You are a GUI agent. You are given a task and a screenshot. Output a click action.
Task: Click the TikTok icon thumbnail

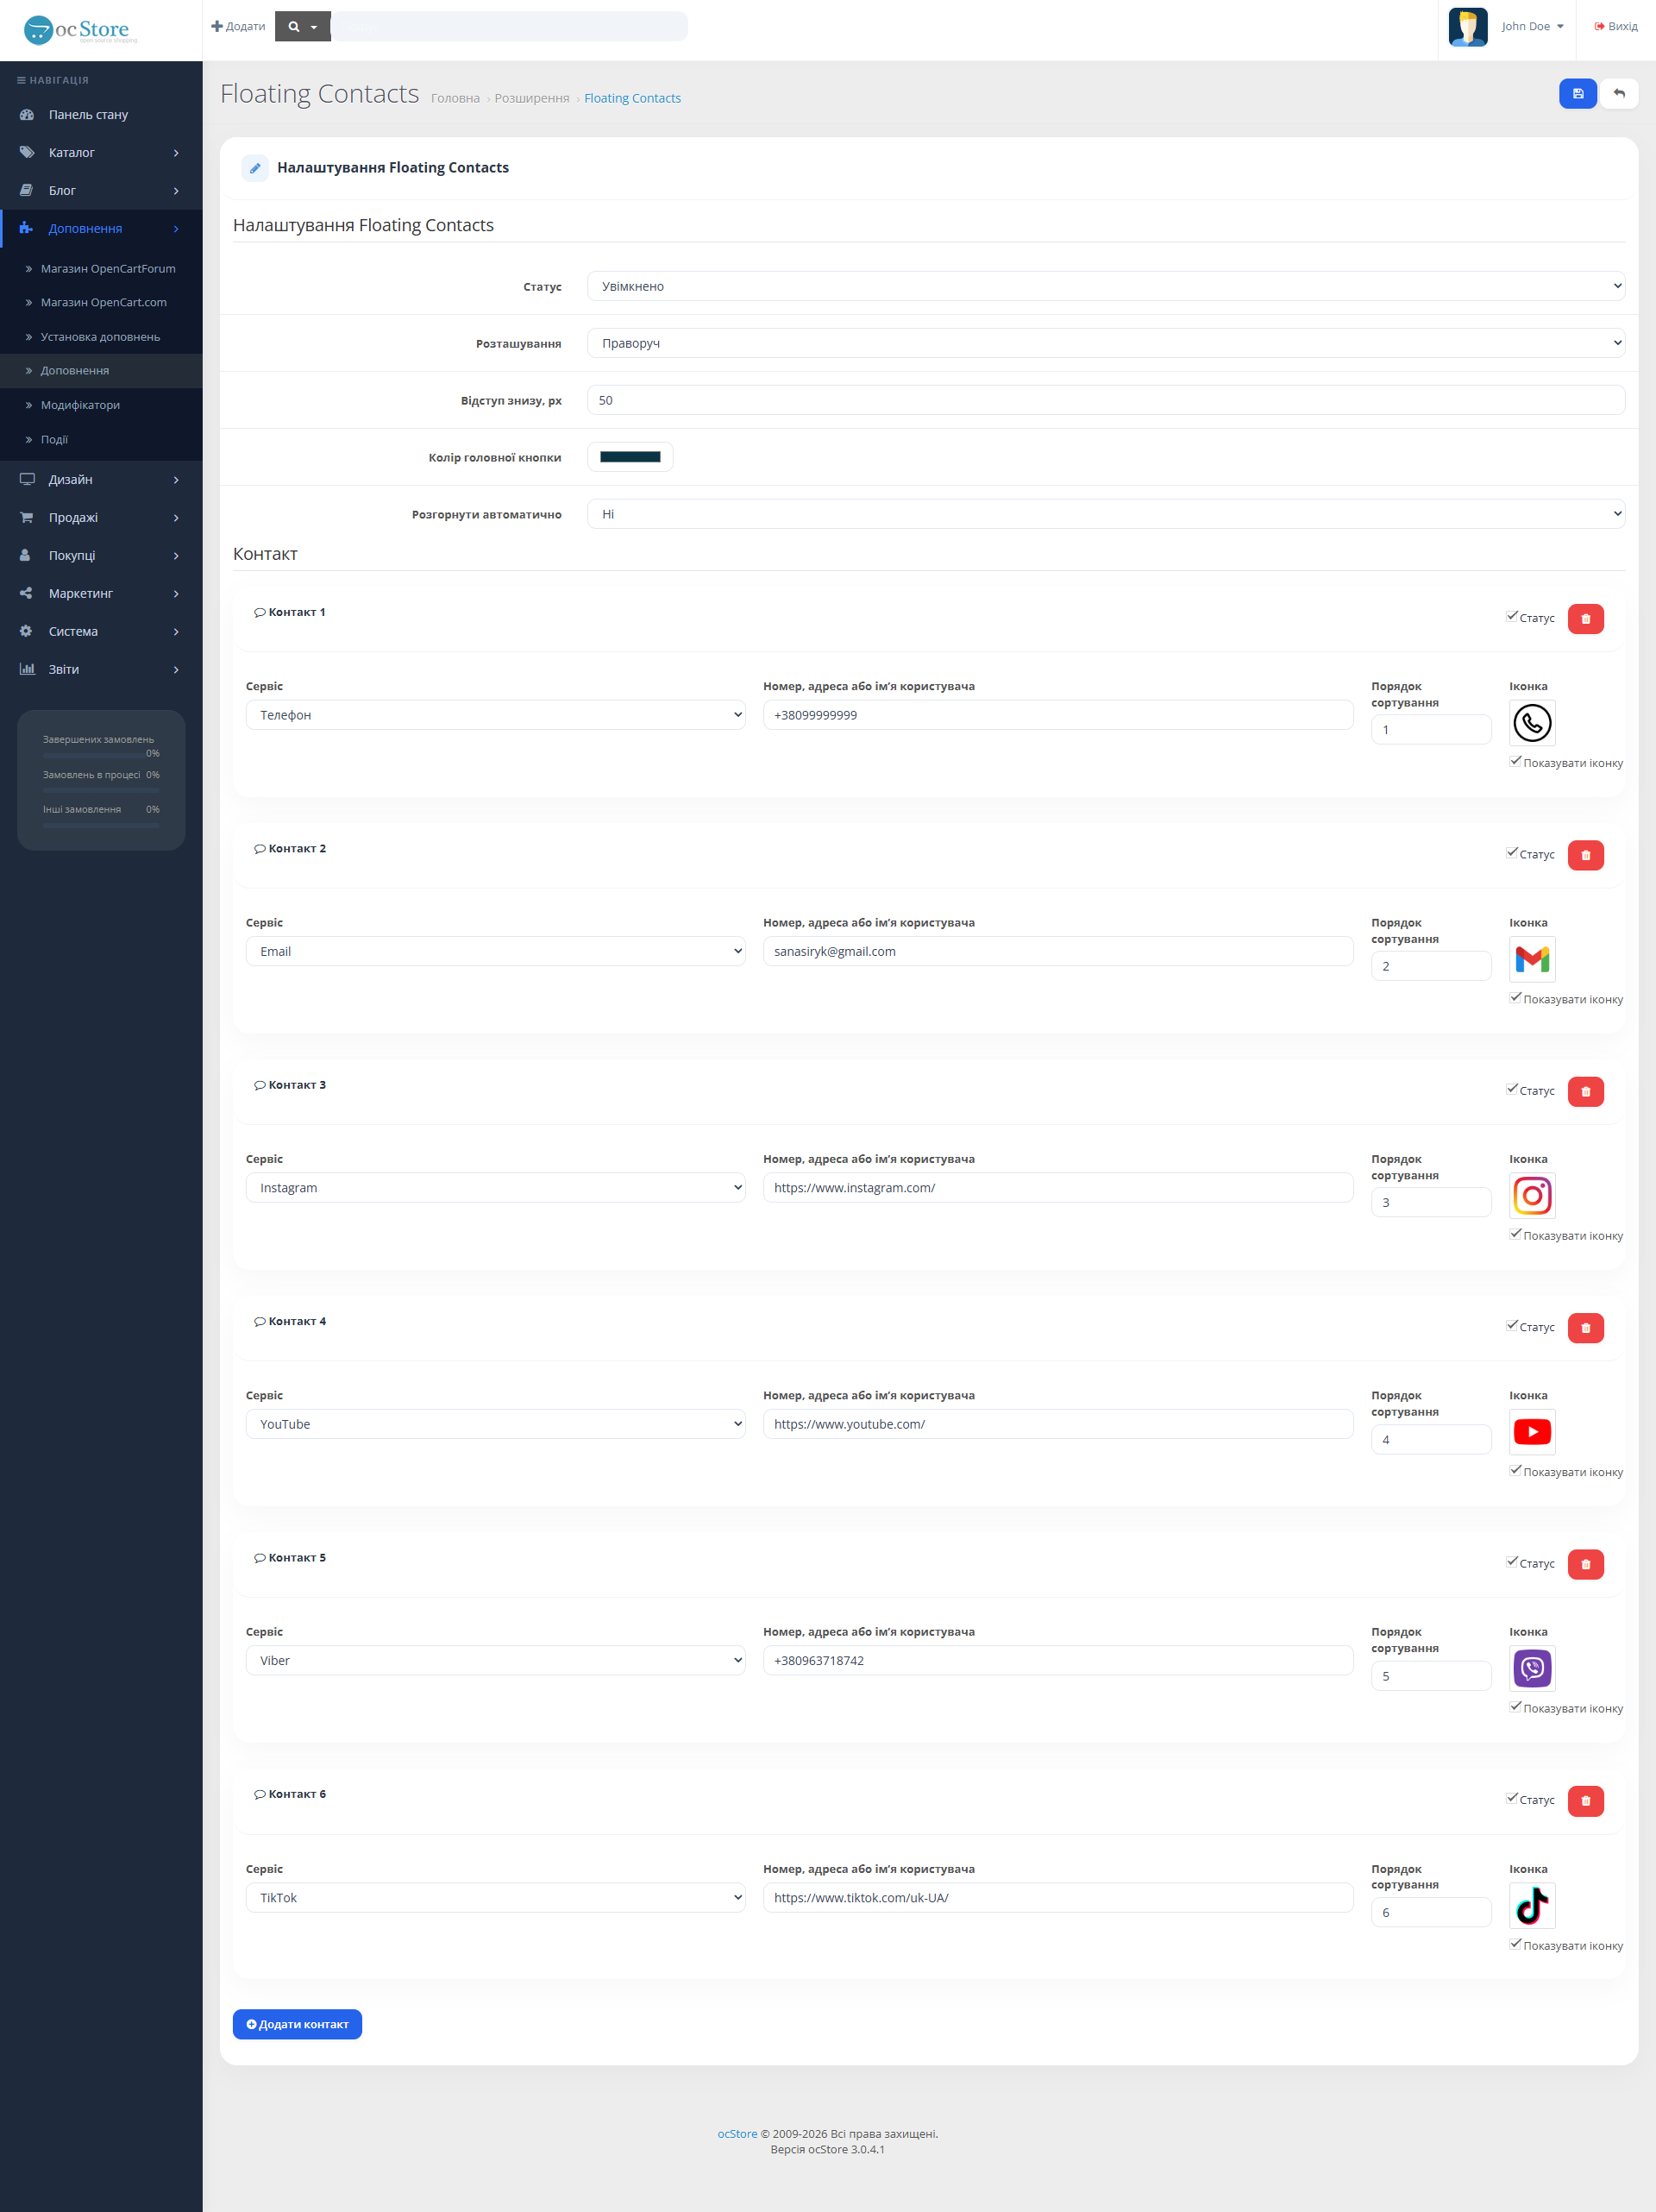(x=1532, y=1905)
